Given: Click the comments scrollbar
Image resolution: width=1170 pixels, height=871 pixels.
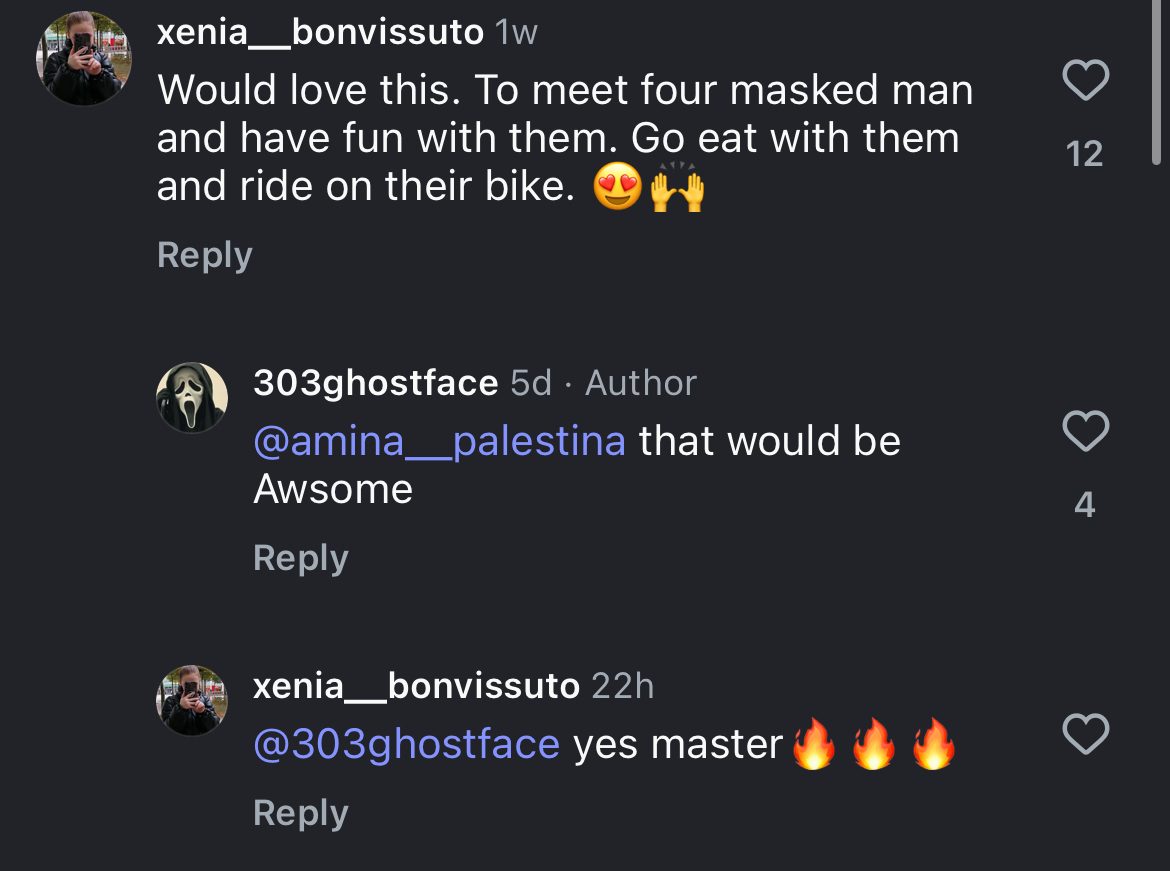Looking at the screenshot, I should coord(1157,80).
